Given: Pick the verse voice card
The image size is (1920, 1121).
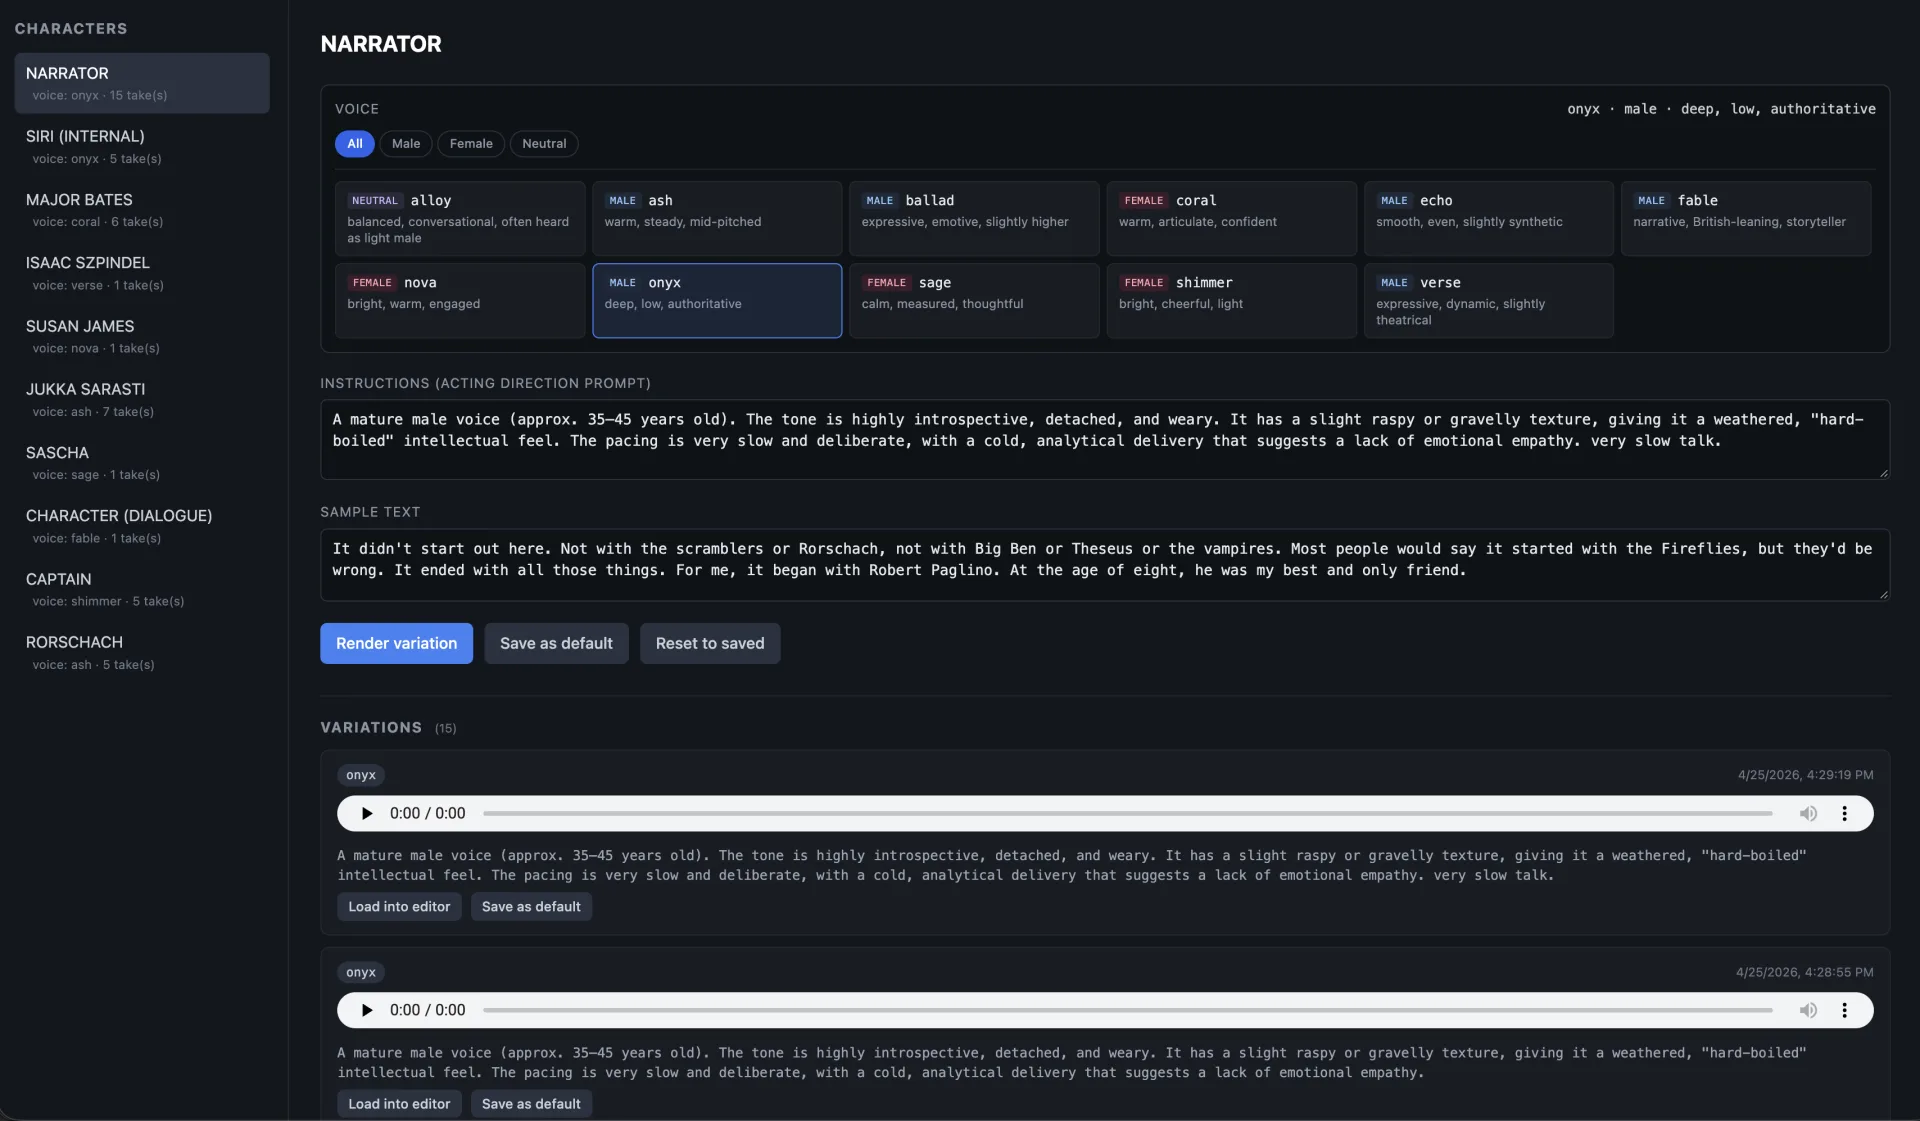Looking at the screenshot, I should tap(1488, 300).
